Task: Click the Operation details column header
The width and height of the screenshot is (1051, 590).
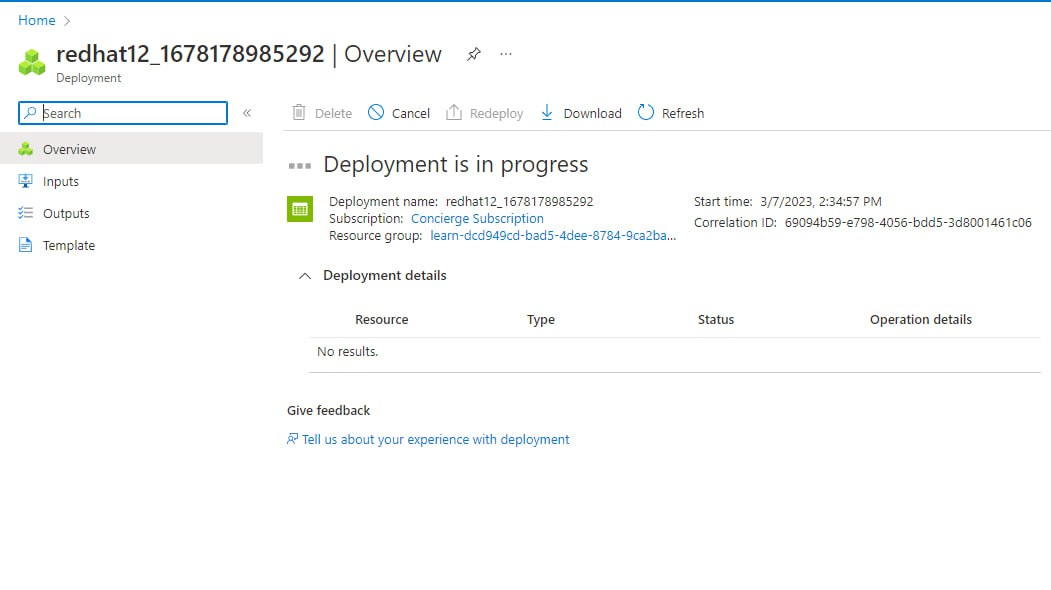Action: [921, 320]
